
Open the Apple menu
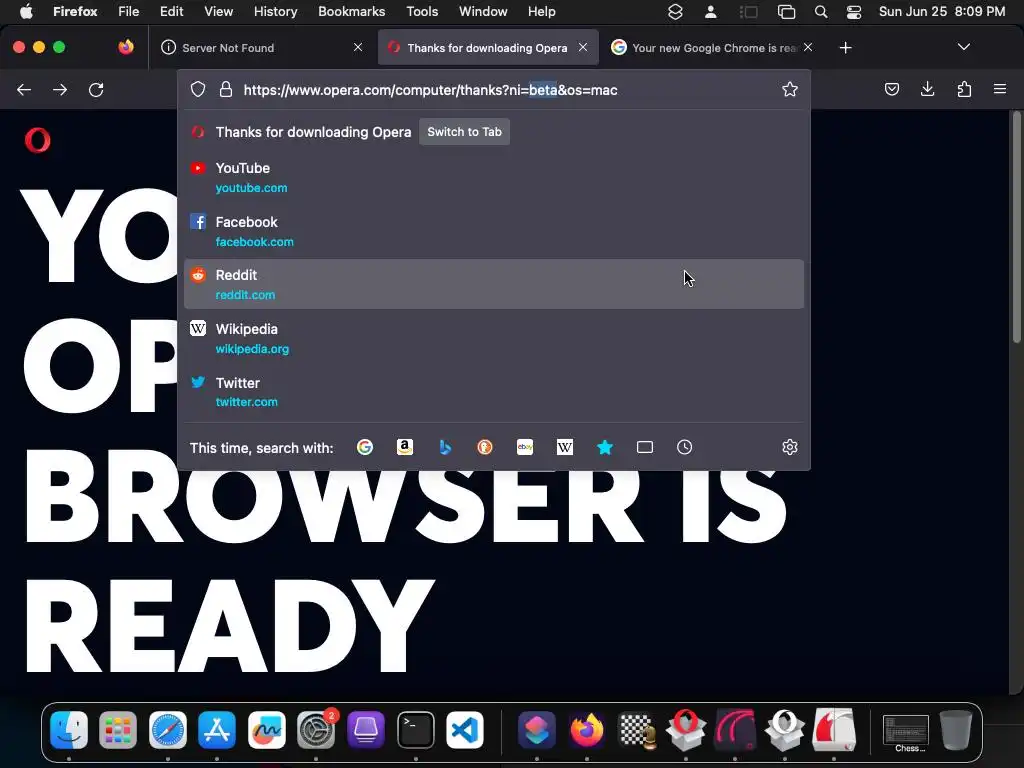[26, 11]
